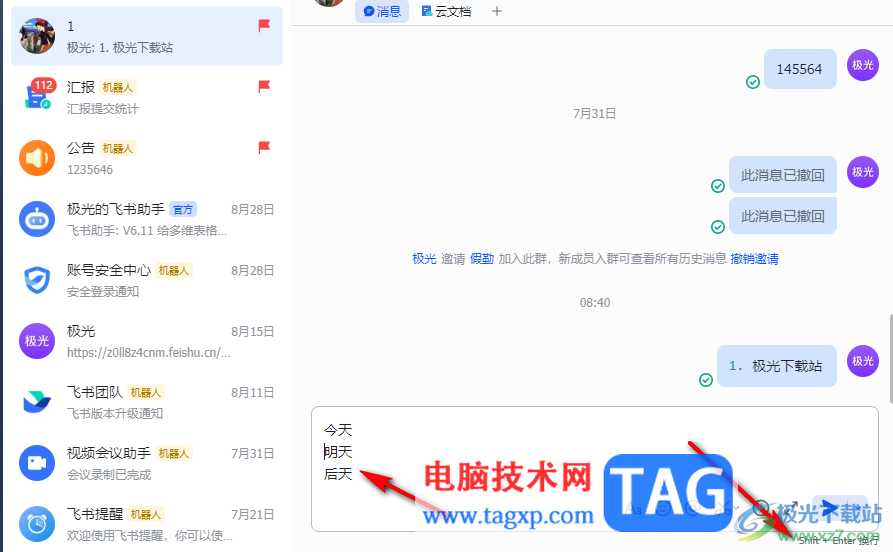Viewport: 893px width, 552px height.
Task: Click the 撤销邀请 link
Action: click(754, 259)
